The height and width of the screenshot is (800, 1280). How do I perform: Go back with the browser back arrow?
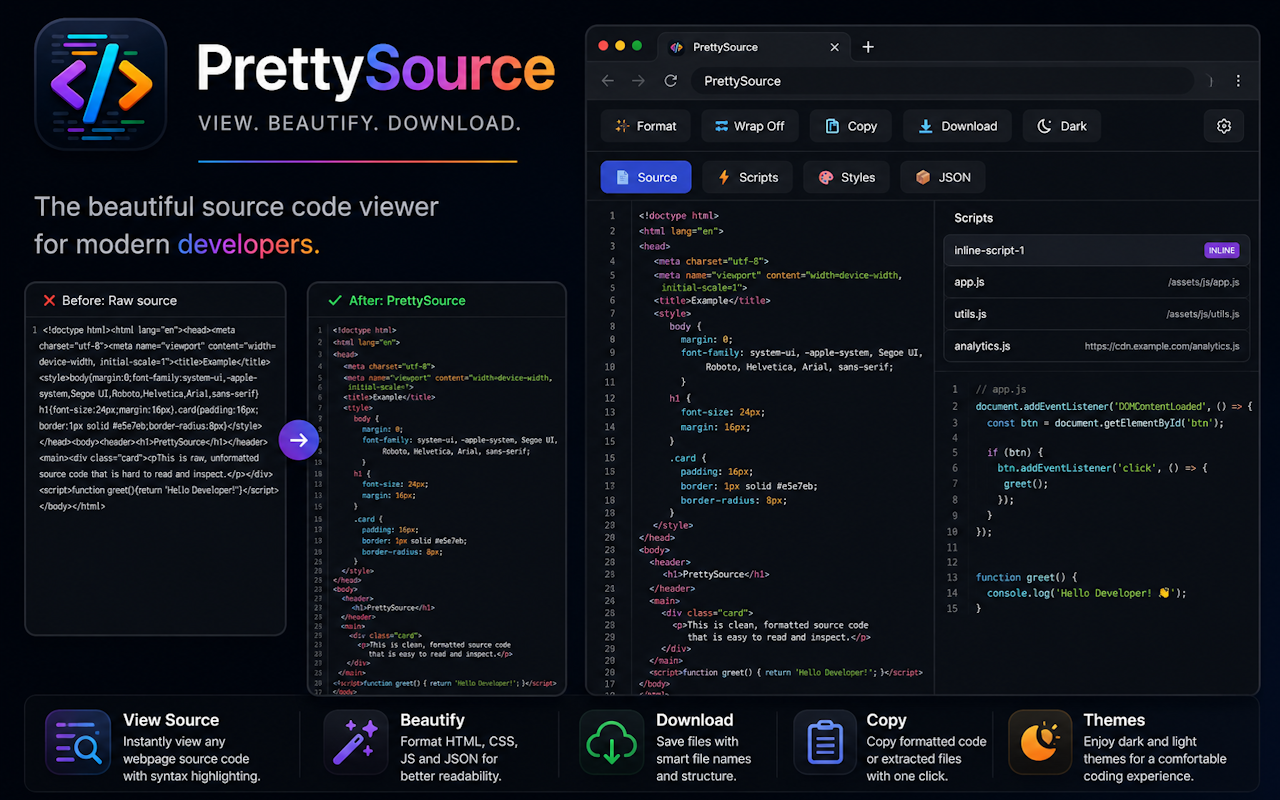[x=608, y=81]
